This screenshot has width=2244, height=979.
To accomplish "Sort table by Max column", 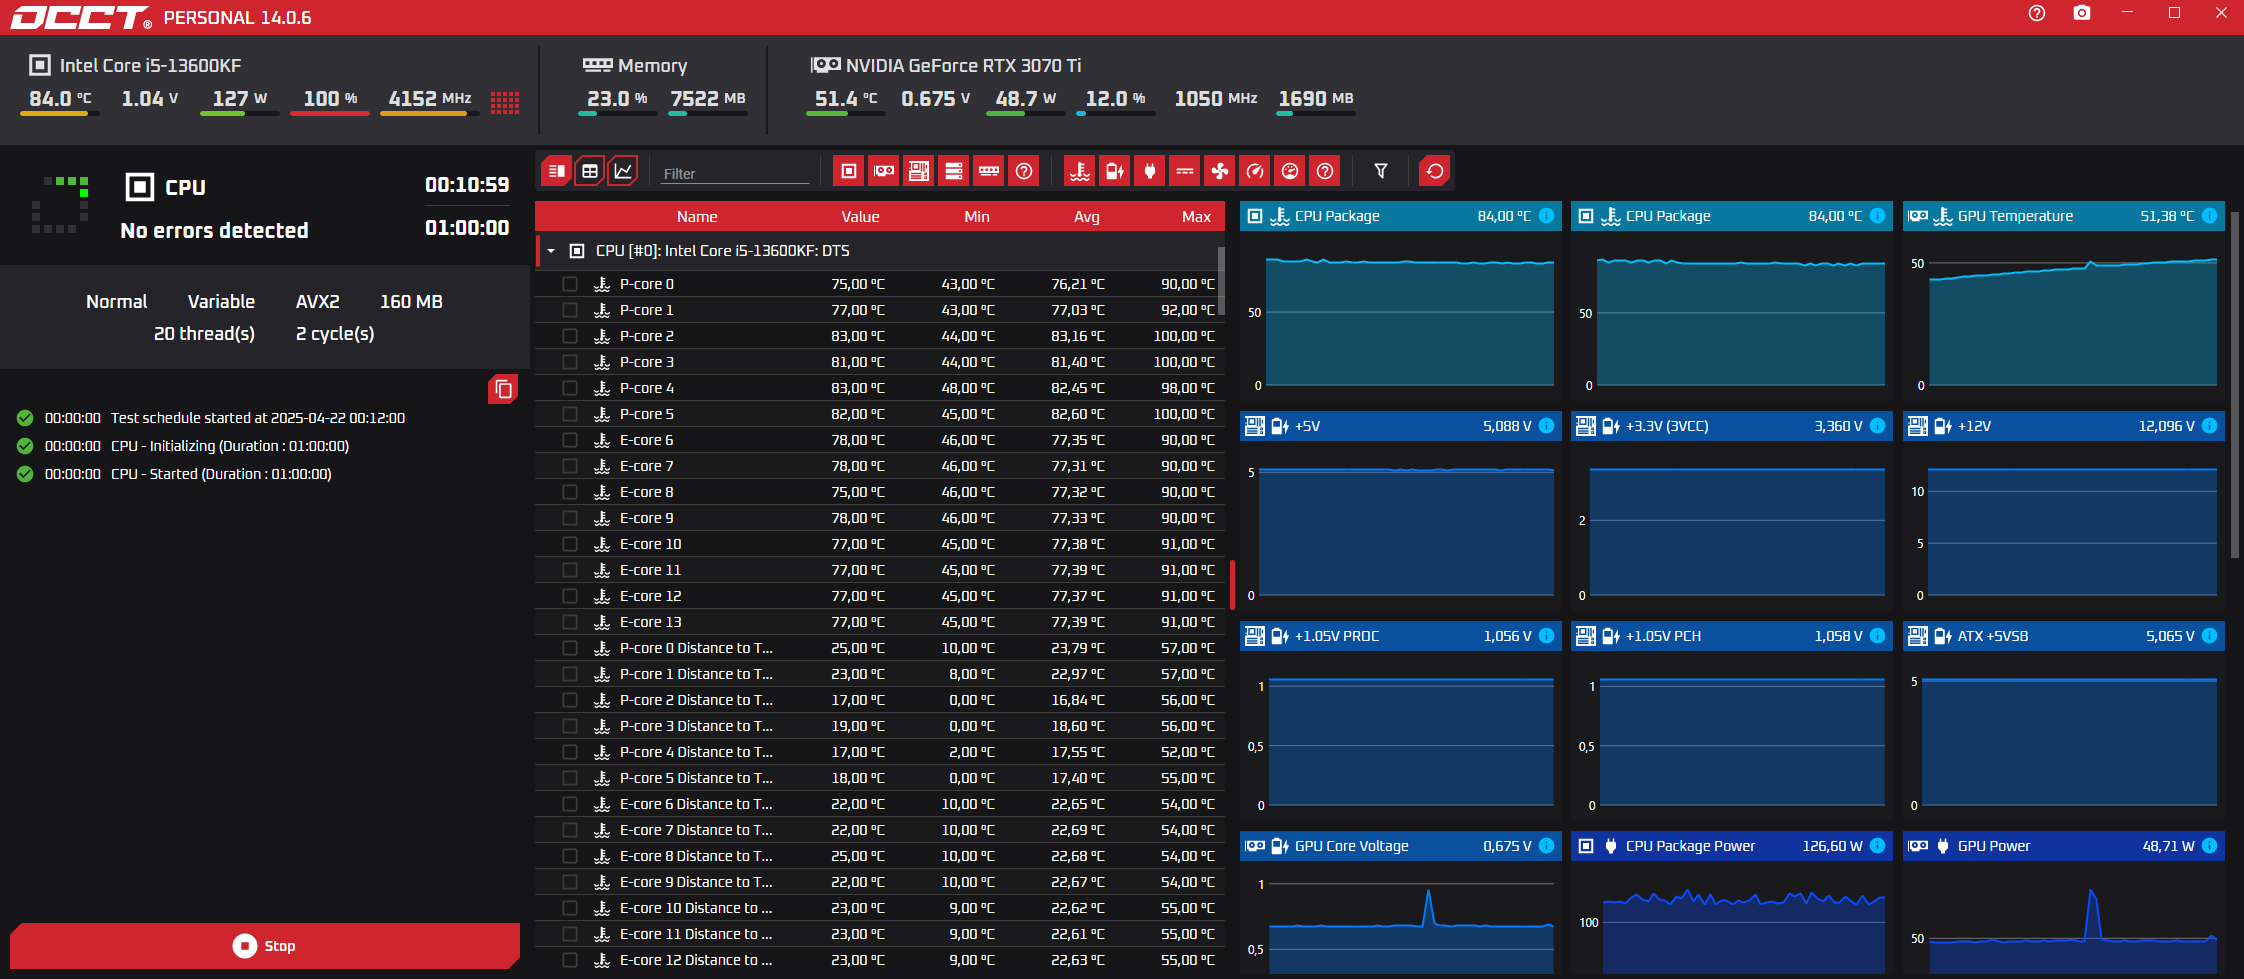I will click(x=1196, y=217).
